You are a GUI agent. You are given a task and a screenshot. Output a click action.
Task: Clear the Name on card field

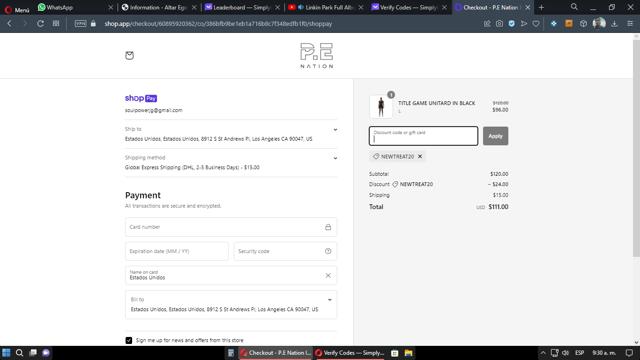pyautogui.click(x=328, y=276)
